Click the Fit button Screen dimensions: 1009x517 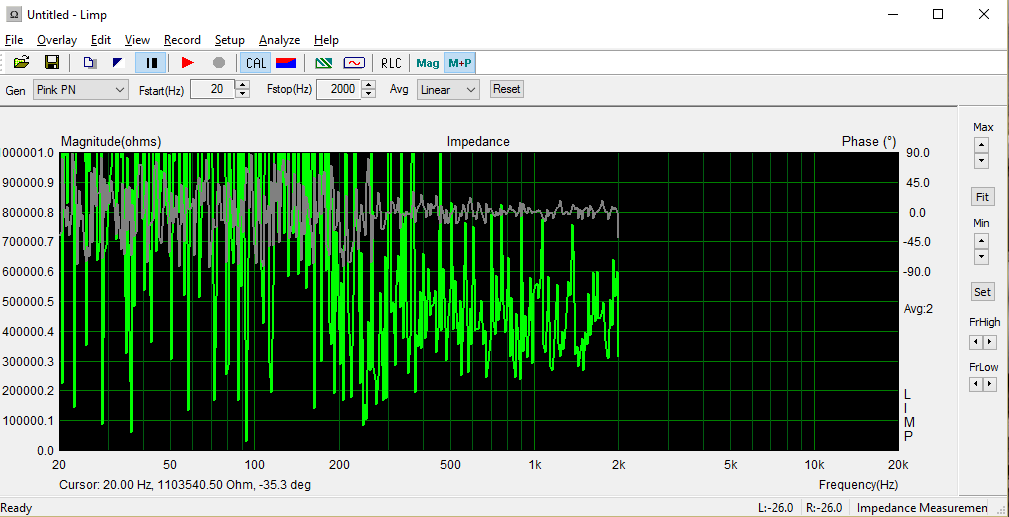click(x=982, y=197)
